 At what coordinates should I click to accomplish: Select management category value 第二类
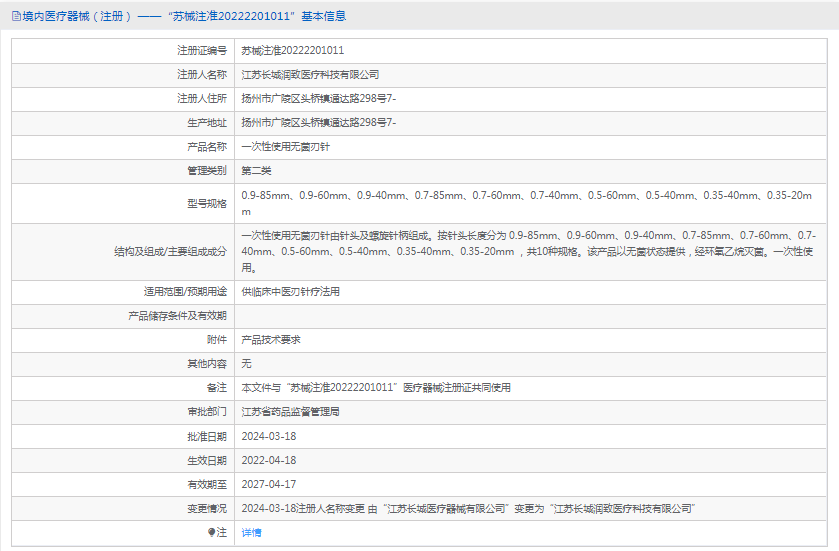coord(256,171)
